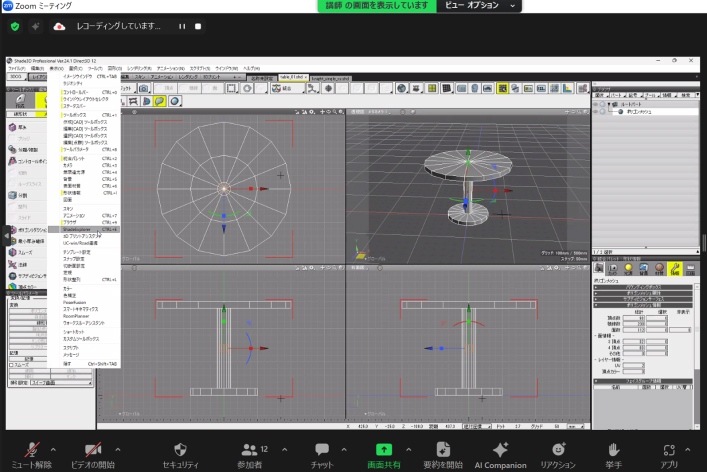The image size is (707, 472).
Task: Expand participants options arrow beside 参加者
Action: tap(285, 449)
